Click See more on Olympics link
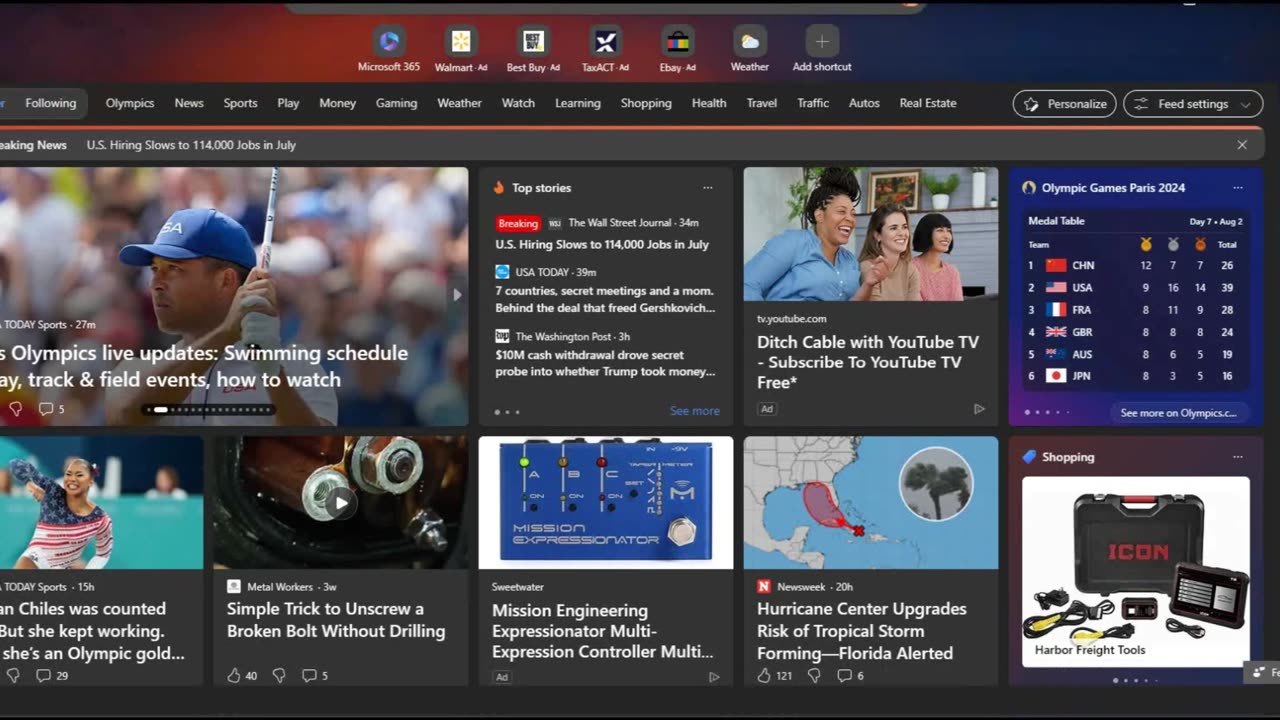1280x720 pixels. tap(1178, 413)
